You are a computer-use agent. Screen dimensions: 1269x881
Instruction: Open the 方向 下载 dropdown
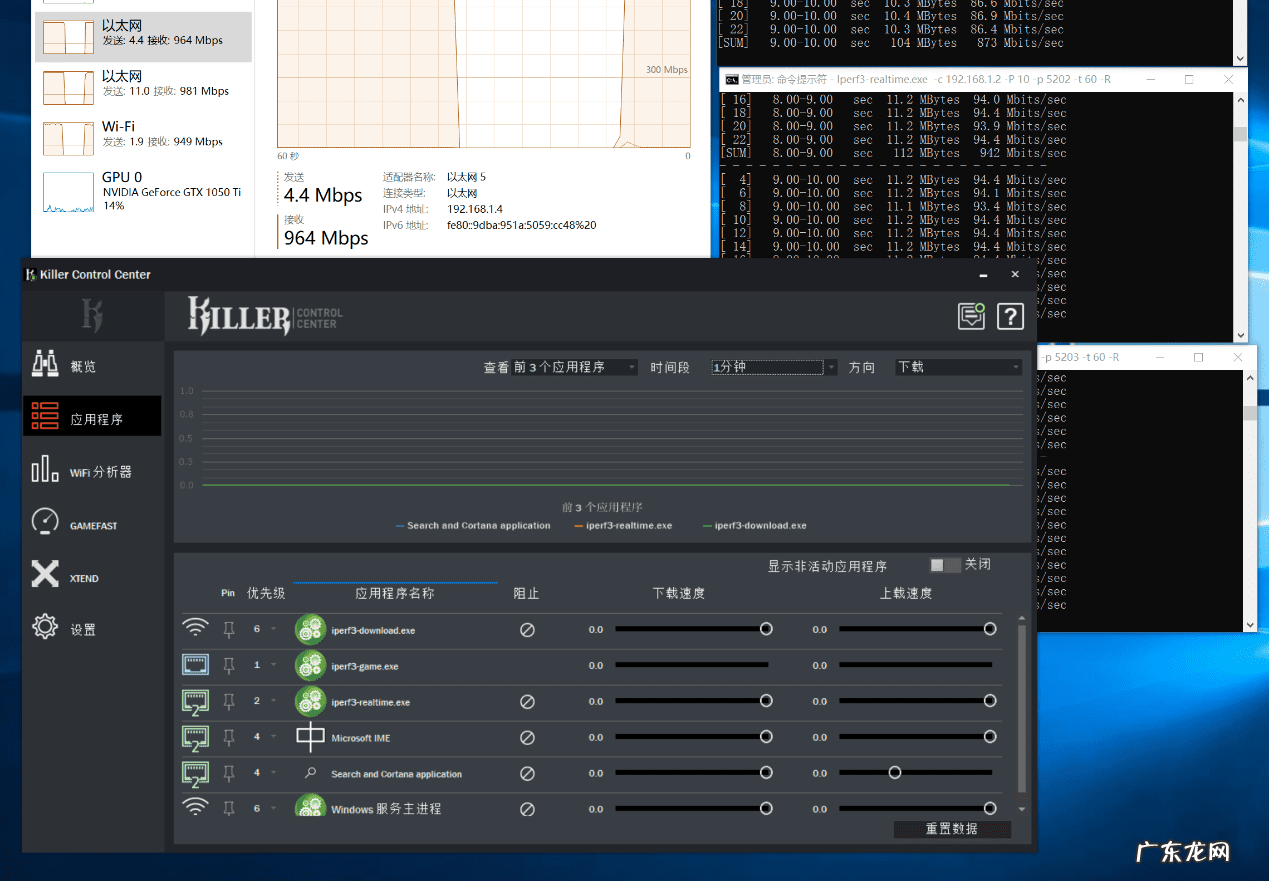[x=958, y=367]
